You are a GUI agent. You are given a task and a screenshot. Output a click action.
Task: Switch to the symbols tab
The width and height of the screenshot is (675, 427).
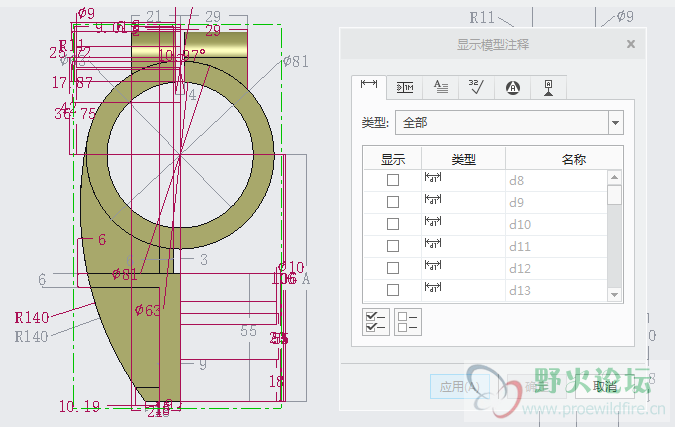coord(512,87)
